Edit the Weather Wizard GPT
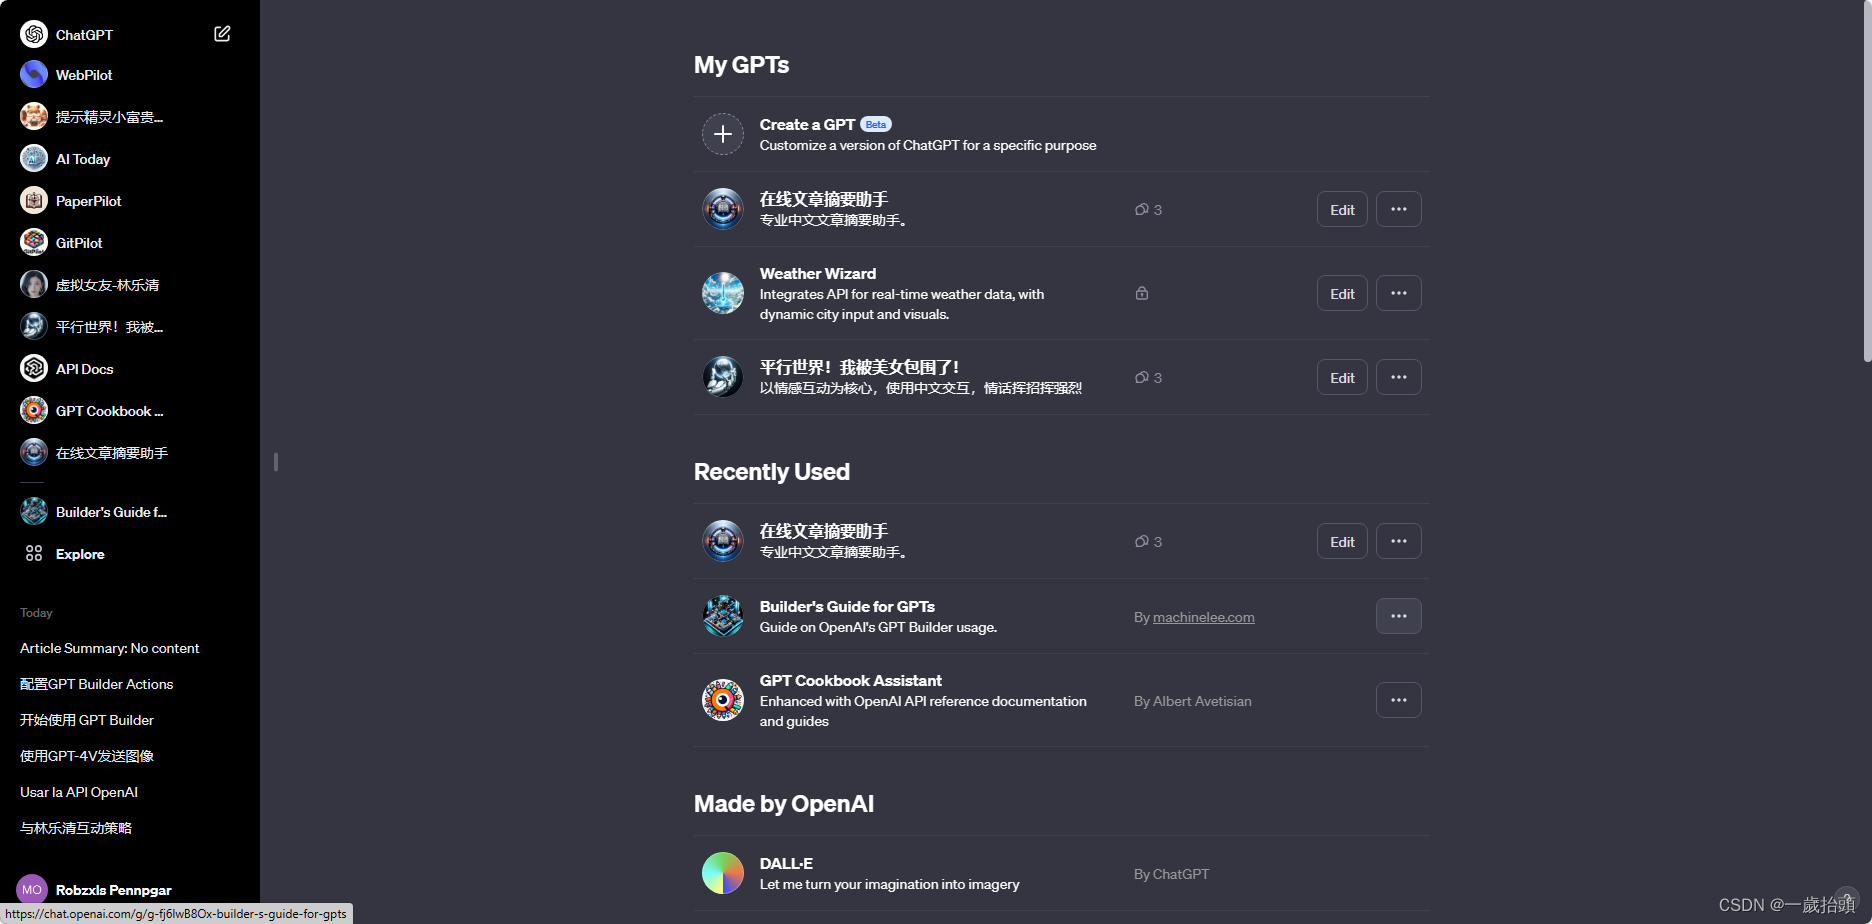 pyautogui.click(x=1342, y=293)
